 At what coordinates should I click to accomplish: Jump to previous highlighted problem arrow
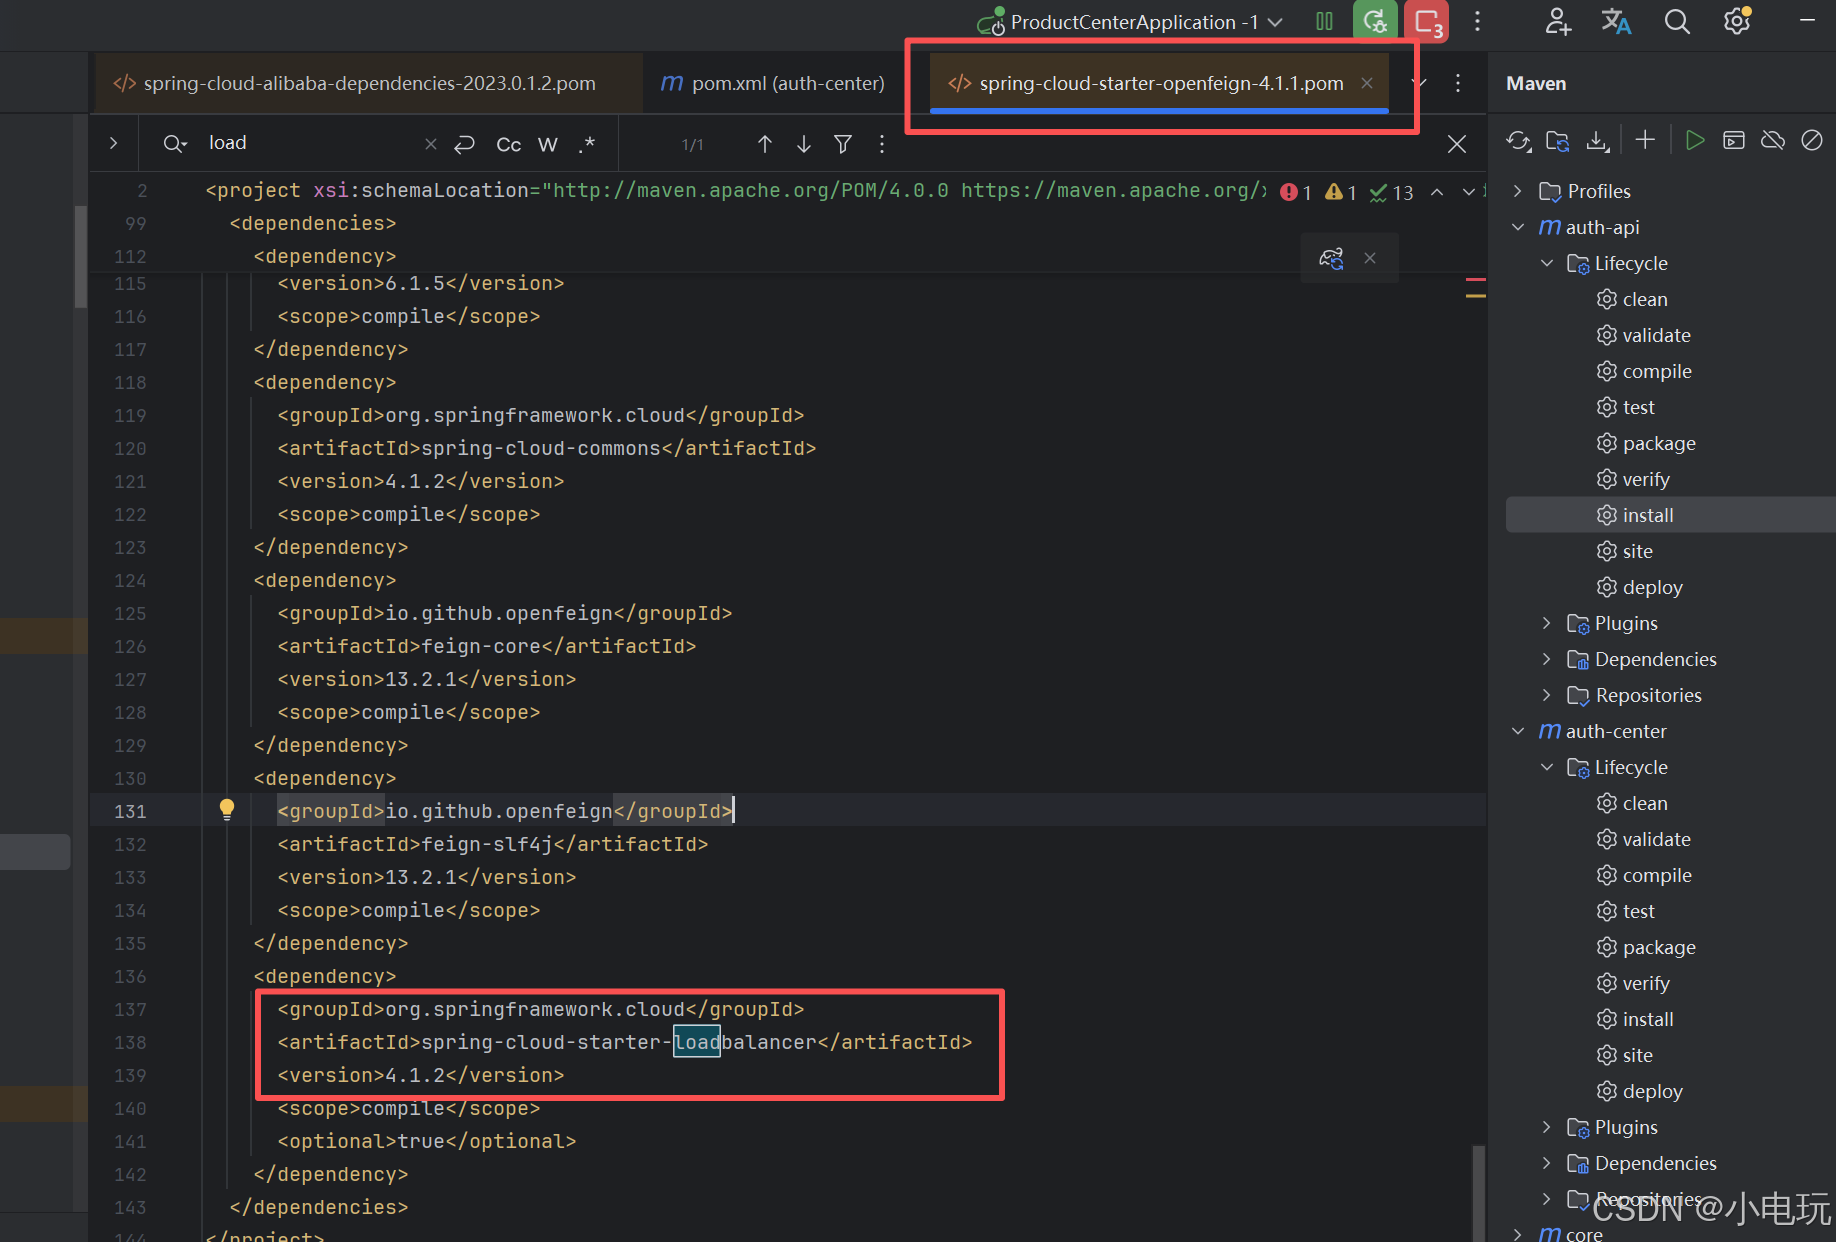(x=1437, y=192)
